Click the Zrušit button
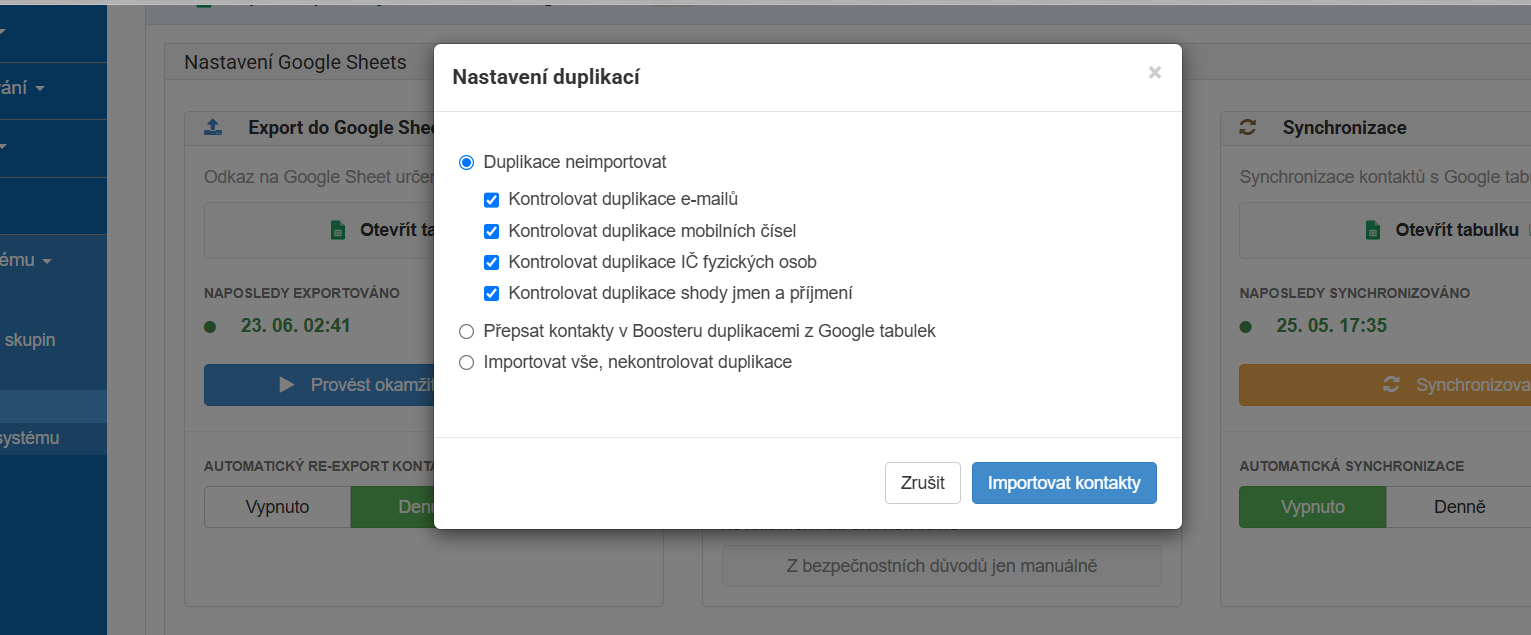The image size is (1531, 635). pos(922,483)
